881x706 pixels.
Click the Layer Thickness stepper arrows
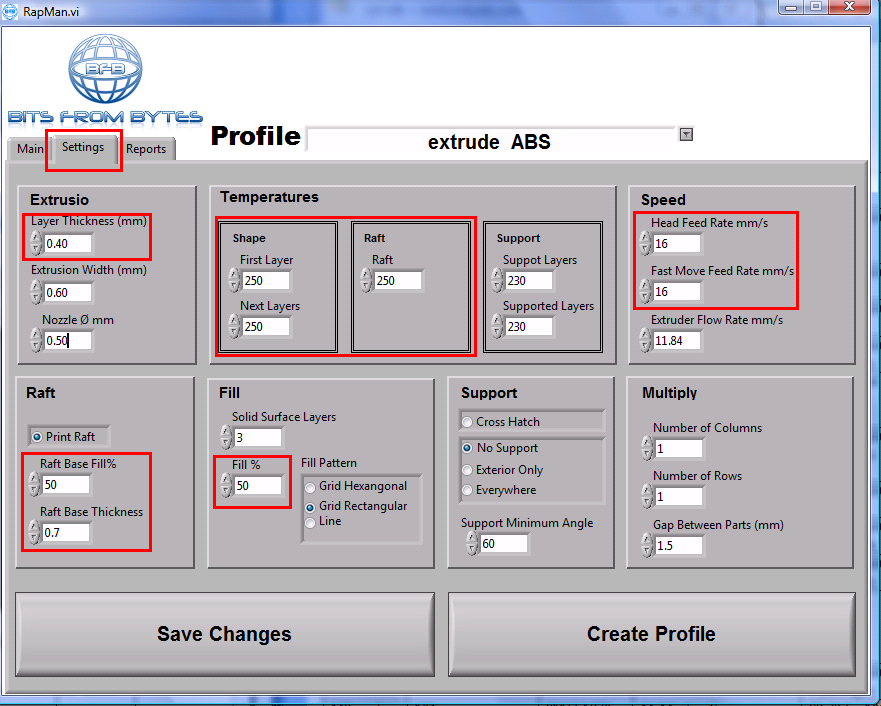(36, 243)
